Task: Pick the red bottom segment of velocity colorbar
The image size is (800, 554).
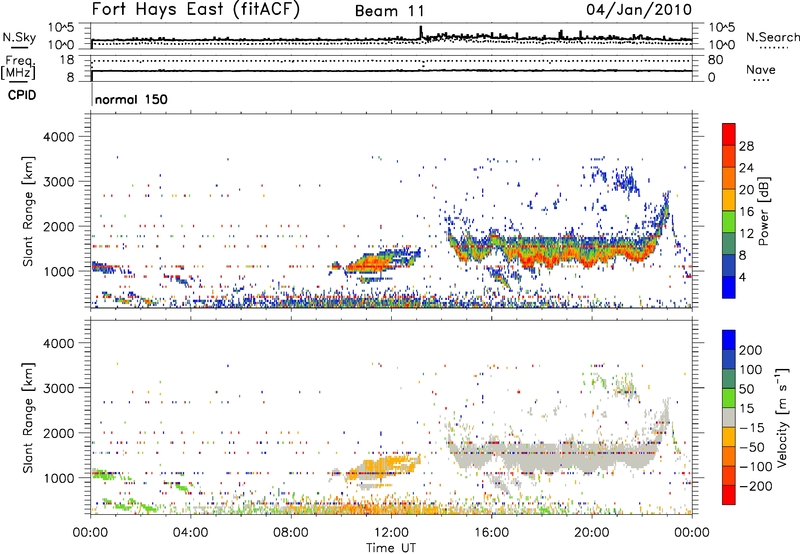Action: [729, 495]
